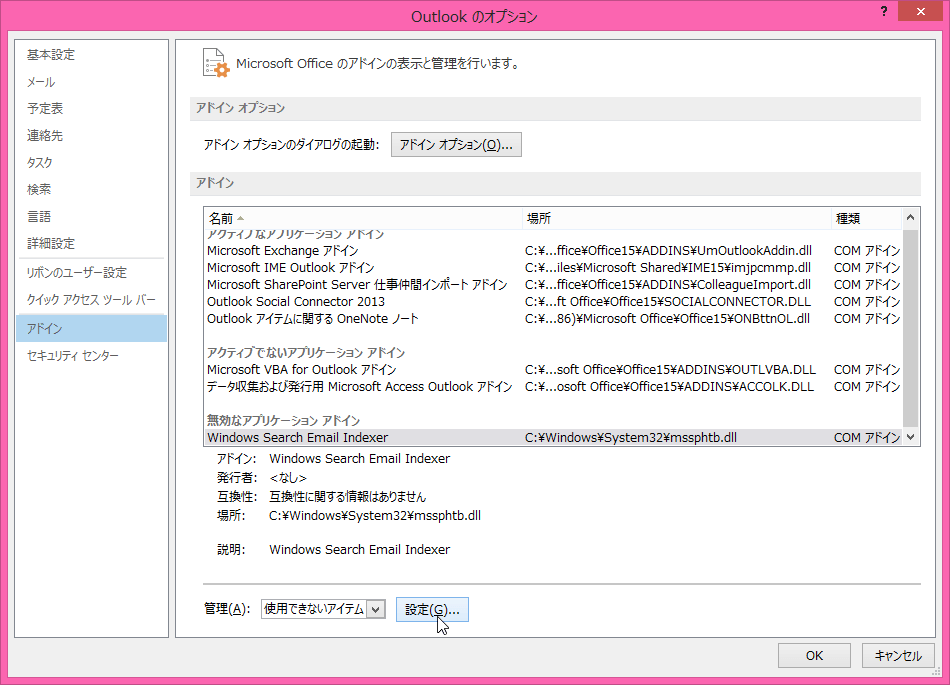Click the 互換性に関する情報はありません text
Viewport: 950px width, 685px height.
(348, 497)
